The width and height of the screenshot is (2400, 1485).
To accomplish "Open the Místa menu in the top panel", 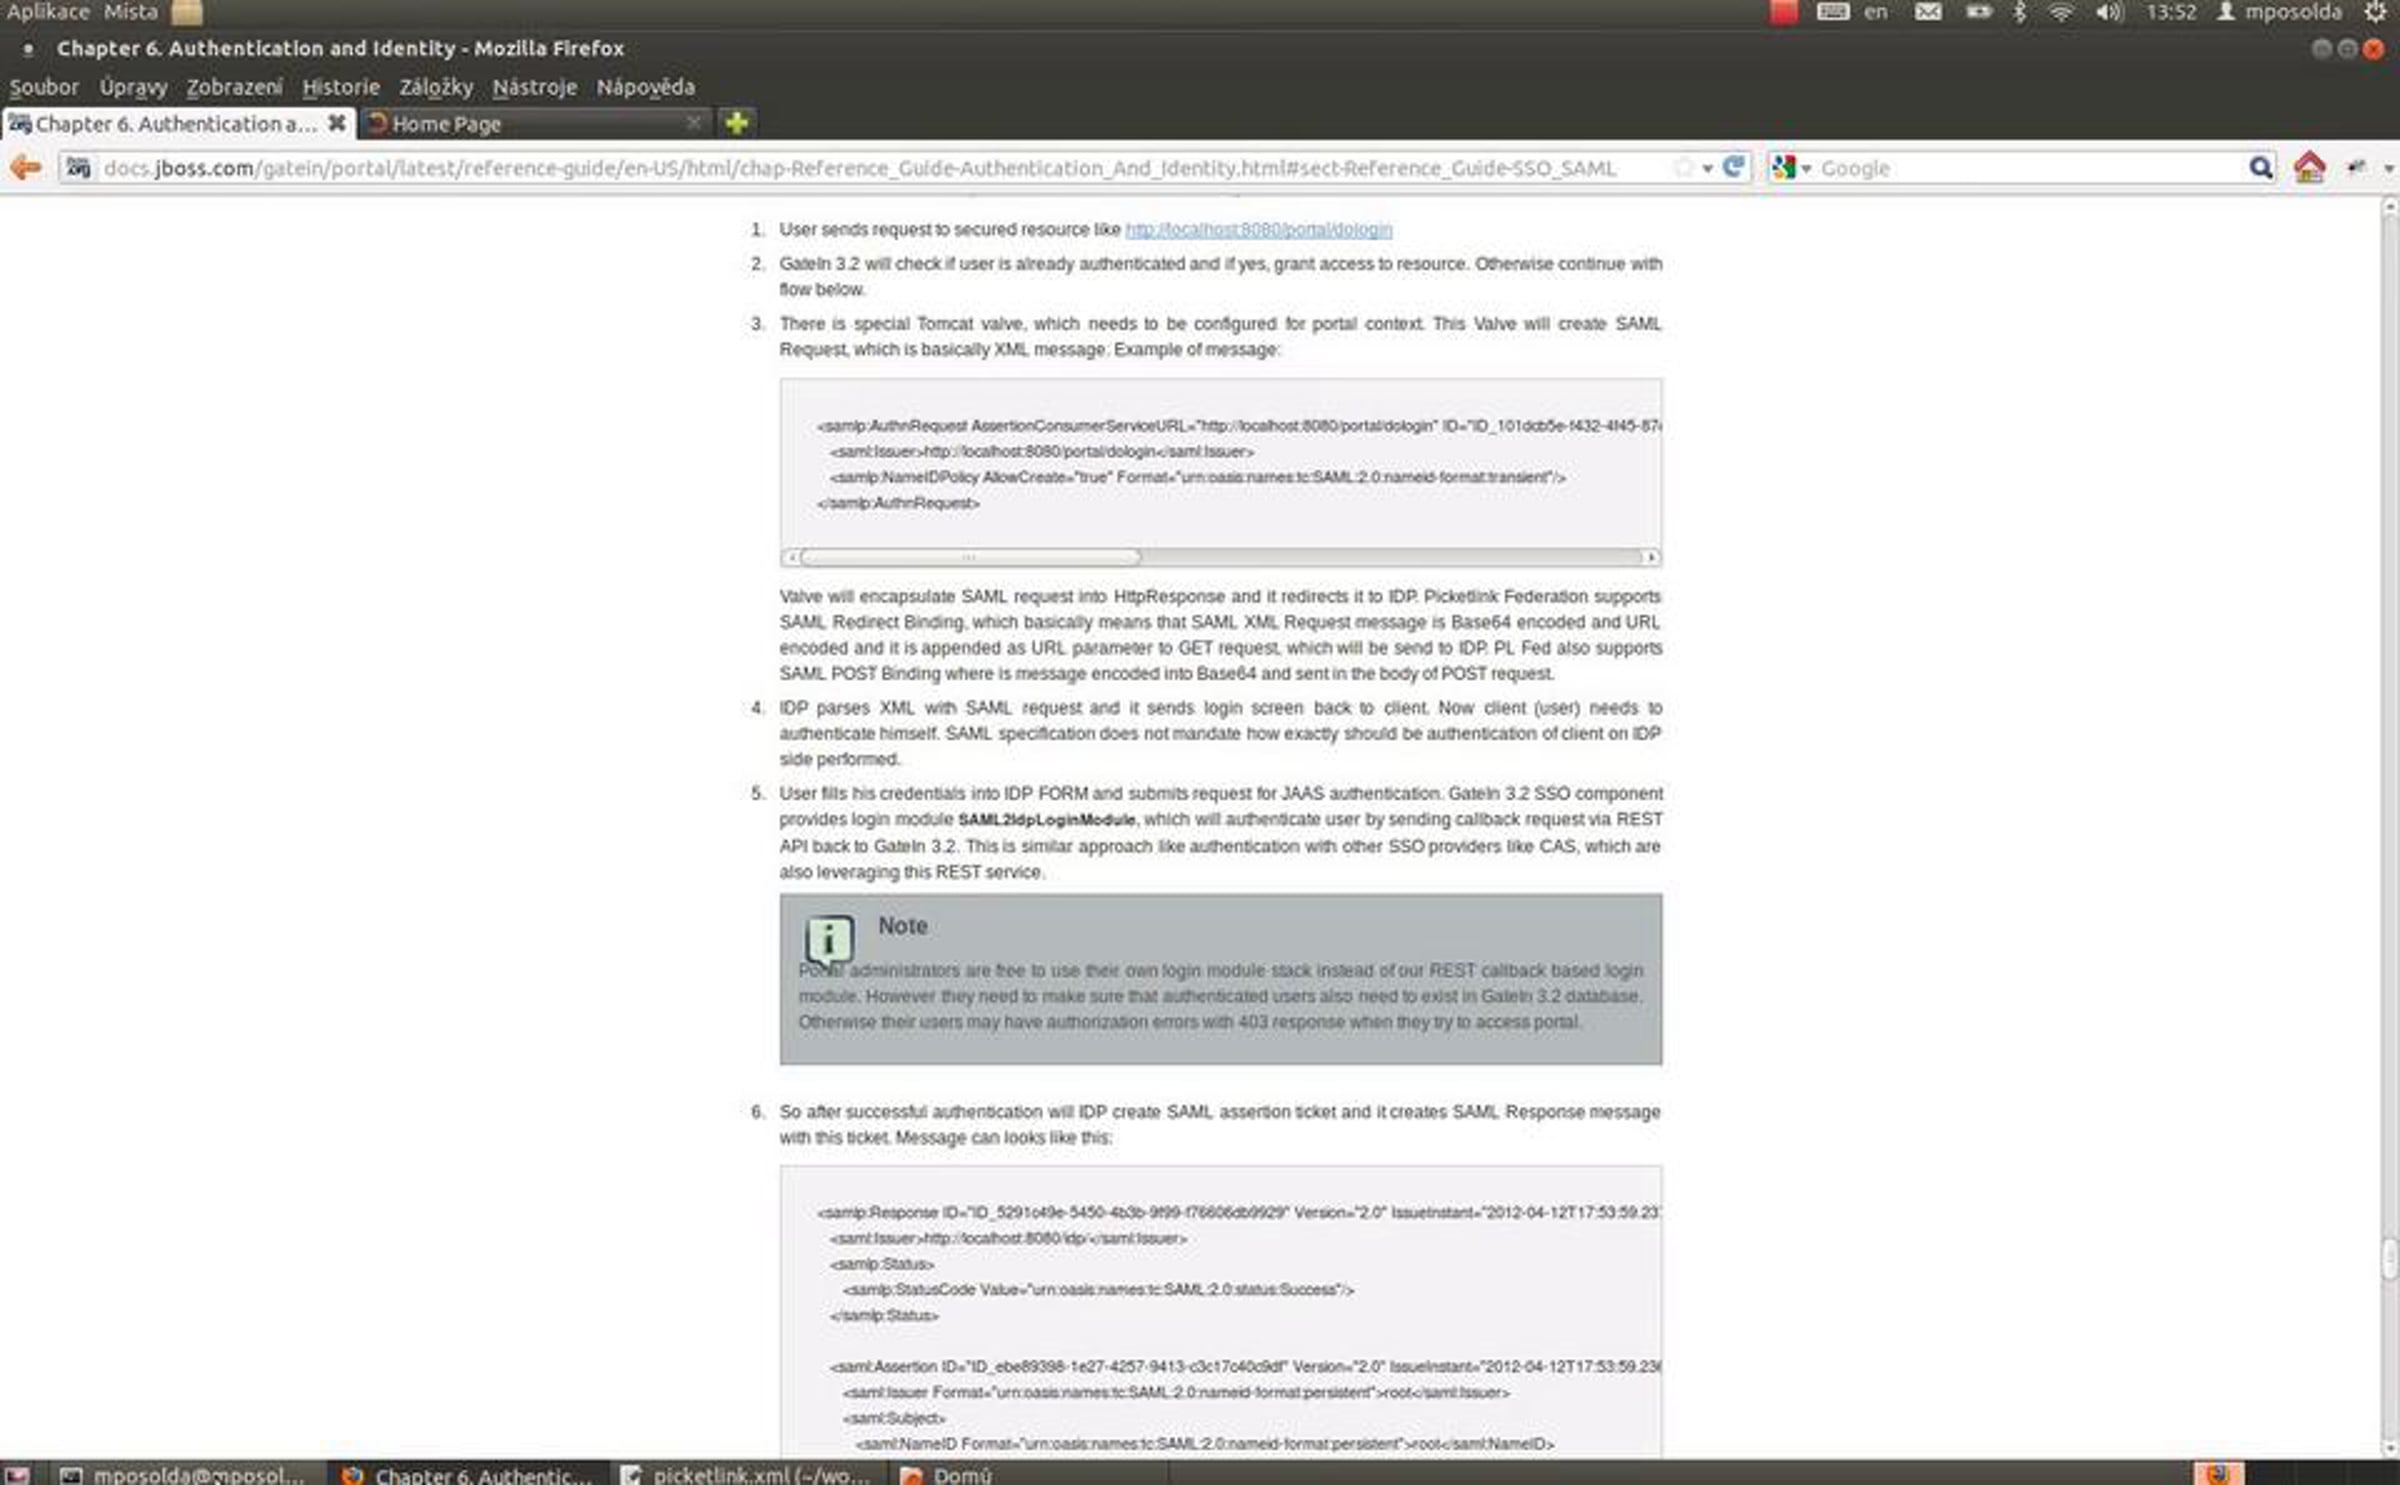I will [x=131, y=12].
